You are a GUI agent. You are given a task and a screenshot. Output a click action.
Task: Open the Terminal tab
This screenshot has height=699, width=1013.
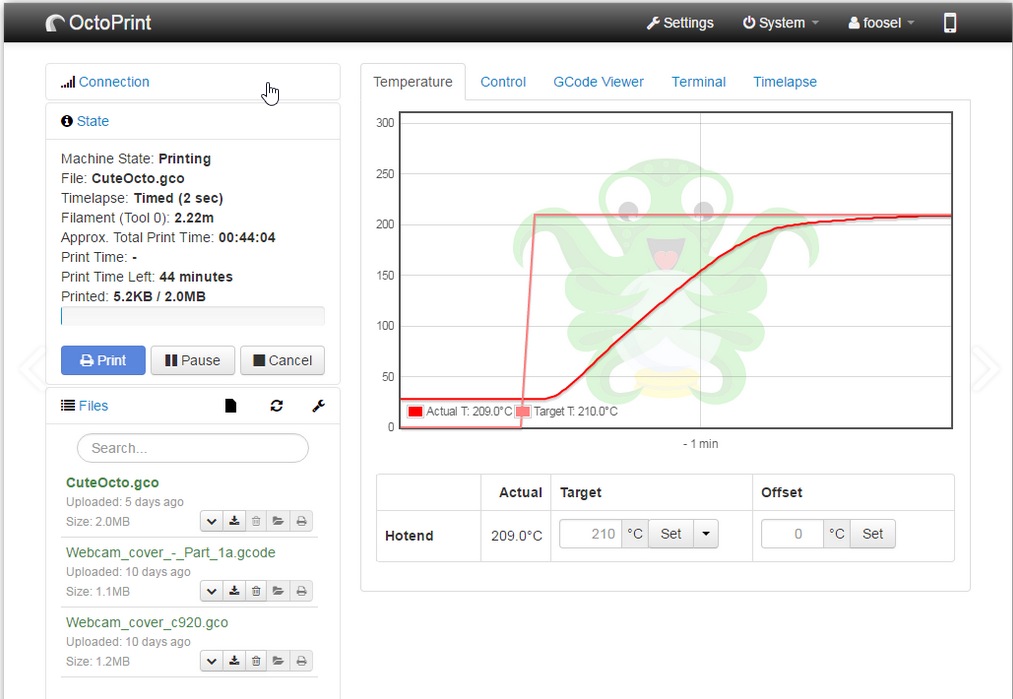coord(698,82)
